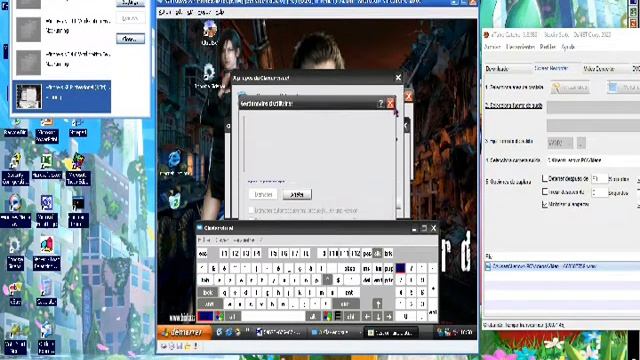Viewport: 640px width, 360px height.
Task: Click the Internet Explorer quick launch icon in the guest taskbar
Action: [220, 332]
